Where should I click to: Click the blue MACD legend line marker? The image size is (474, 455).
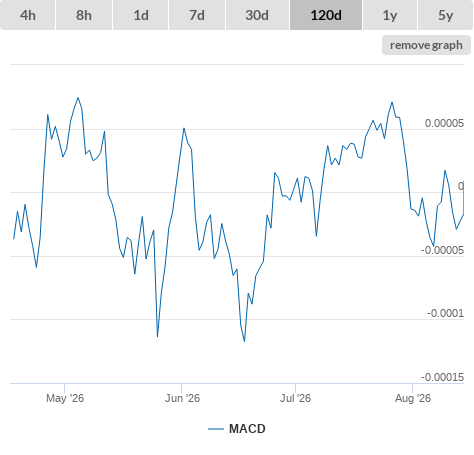pos(216,429)
